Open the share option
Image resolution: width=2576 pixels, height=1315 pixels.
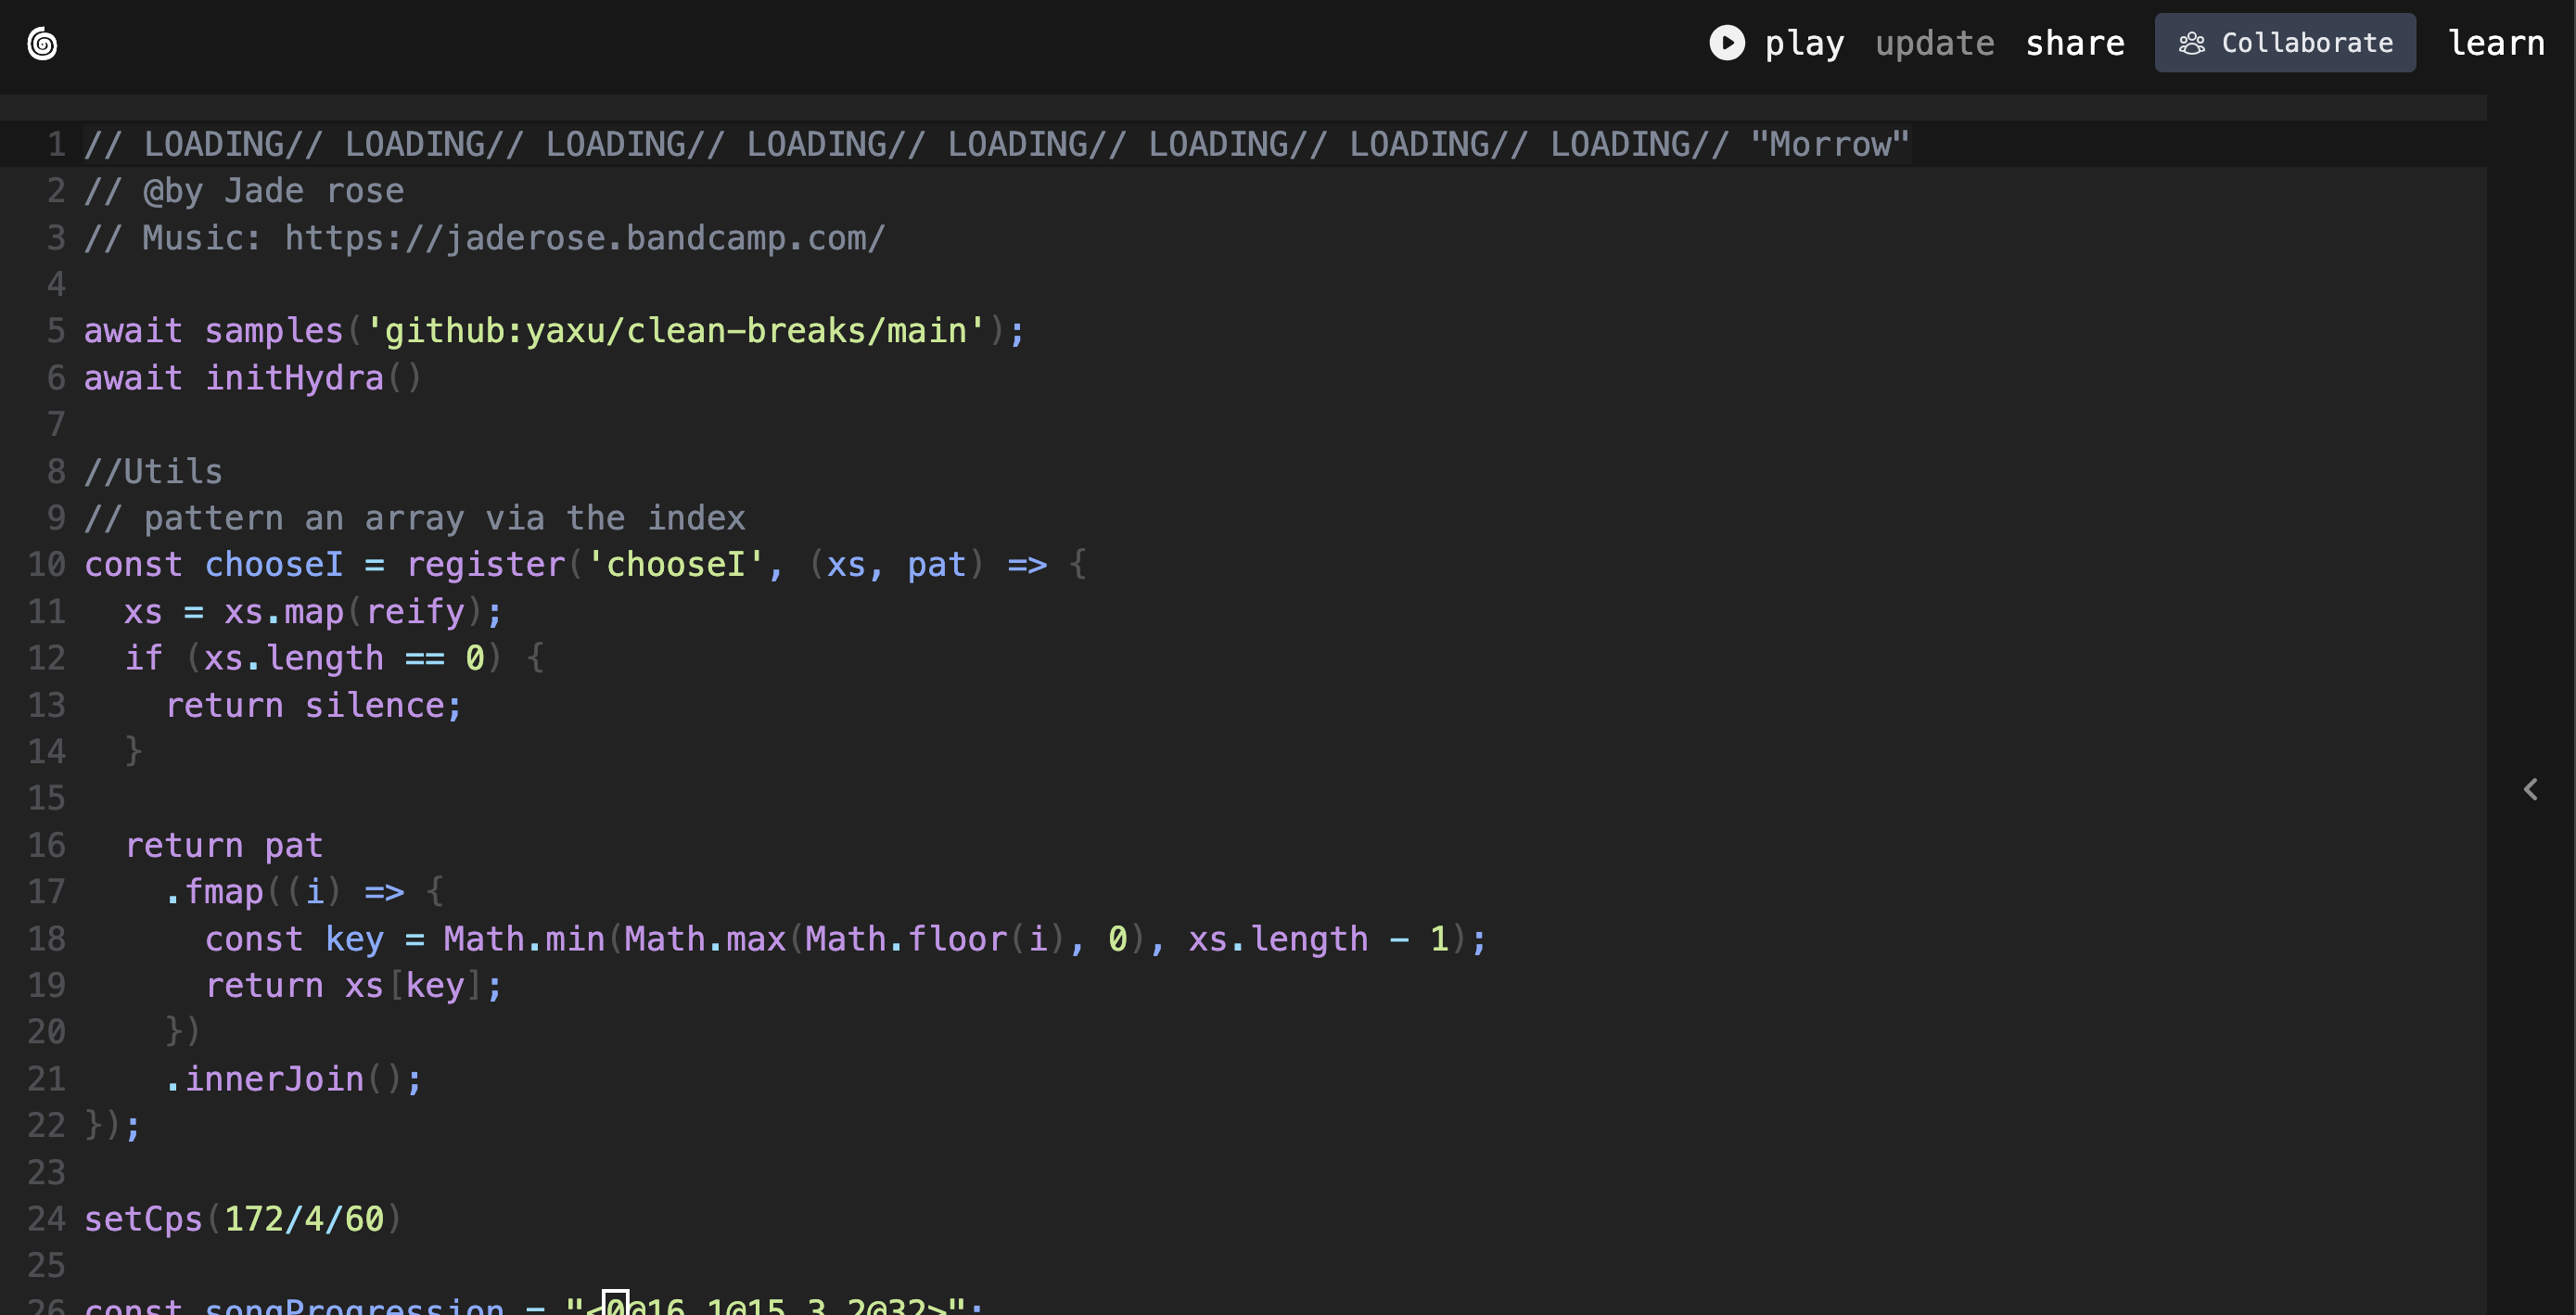point(2074,43)
